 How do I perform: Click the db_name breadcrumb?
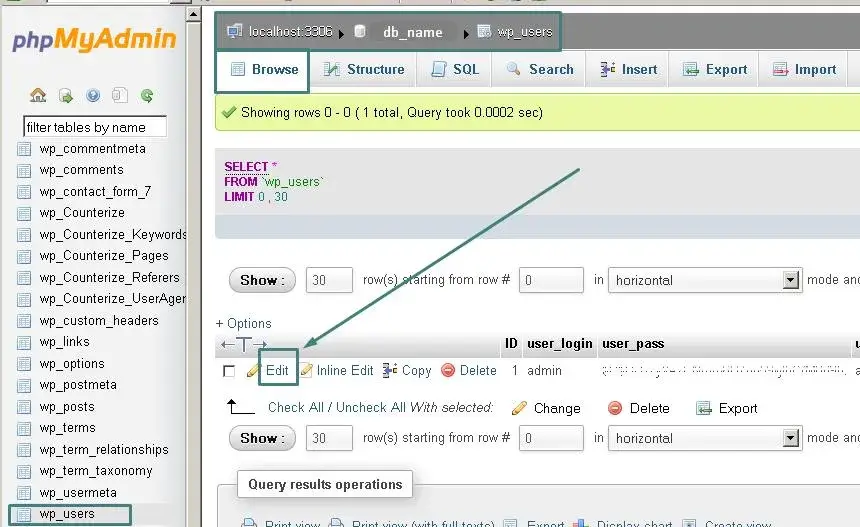click(x=412, y=32)
